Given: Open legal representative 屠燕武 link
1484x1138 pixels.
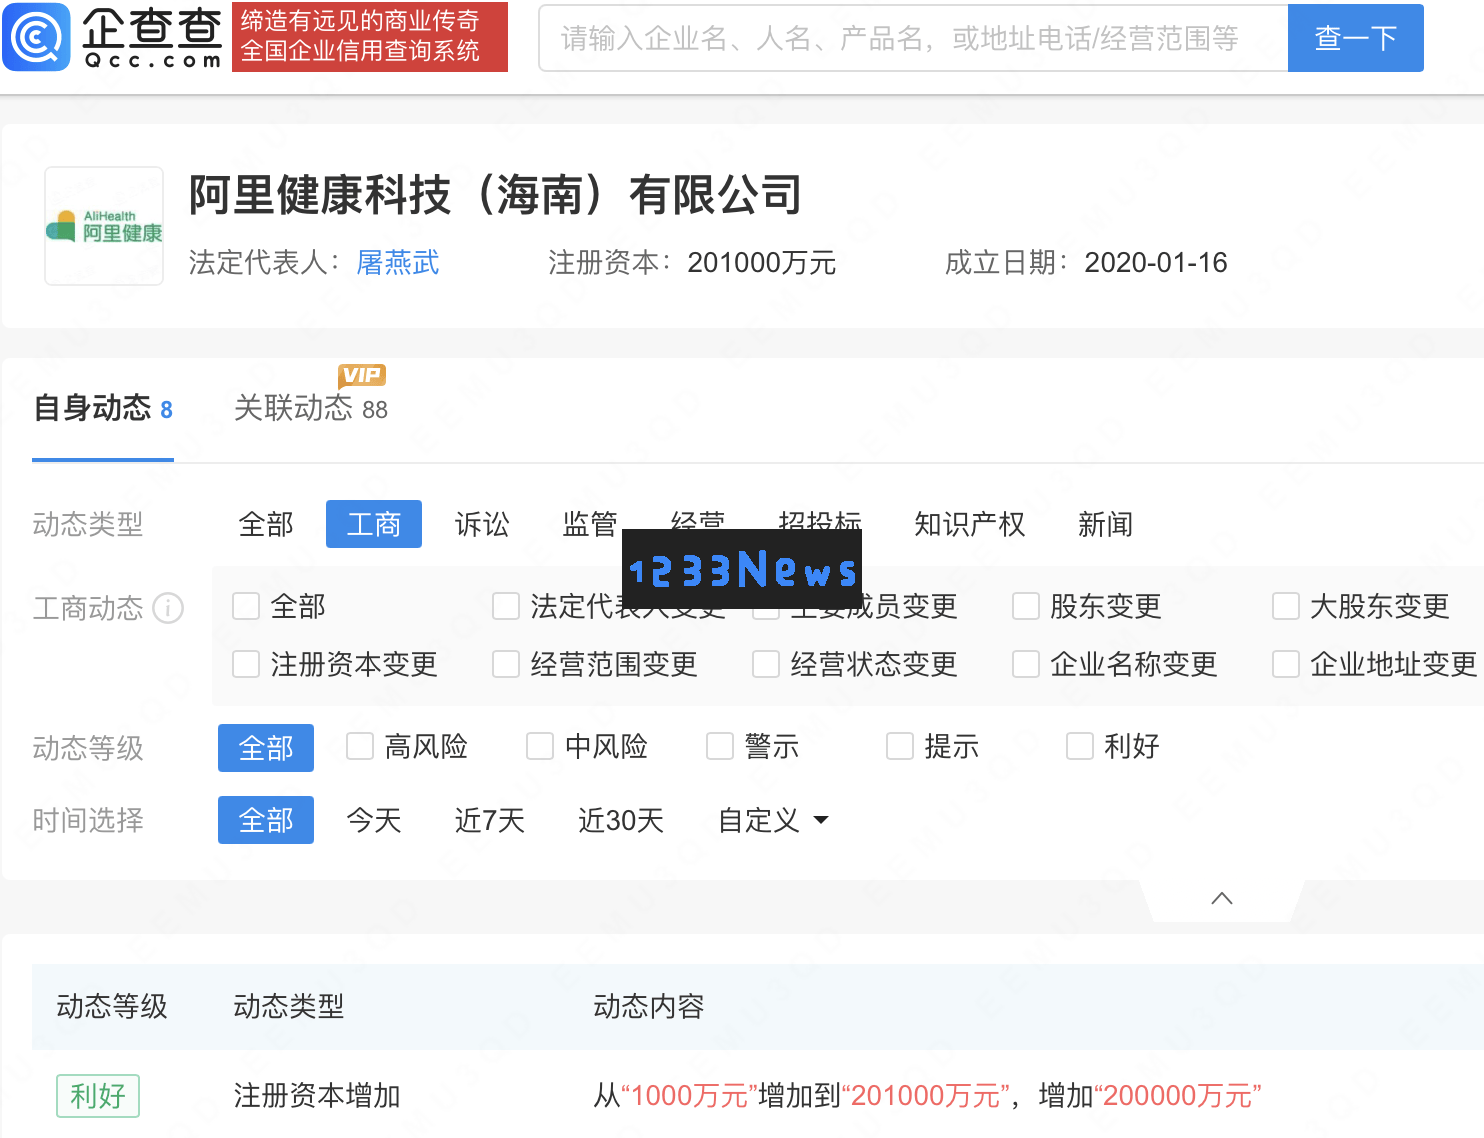Looking at the screenshot, I should pyautogui.click(x=398, y=263).
